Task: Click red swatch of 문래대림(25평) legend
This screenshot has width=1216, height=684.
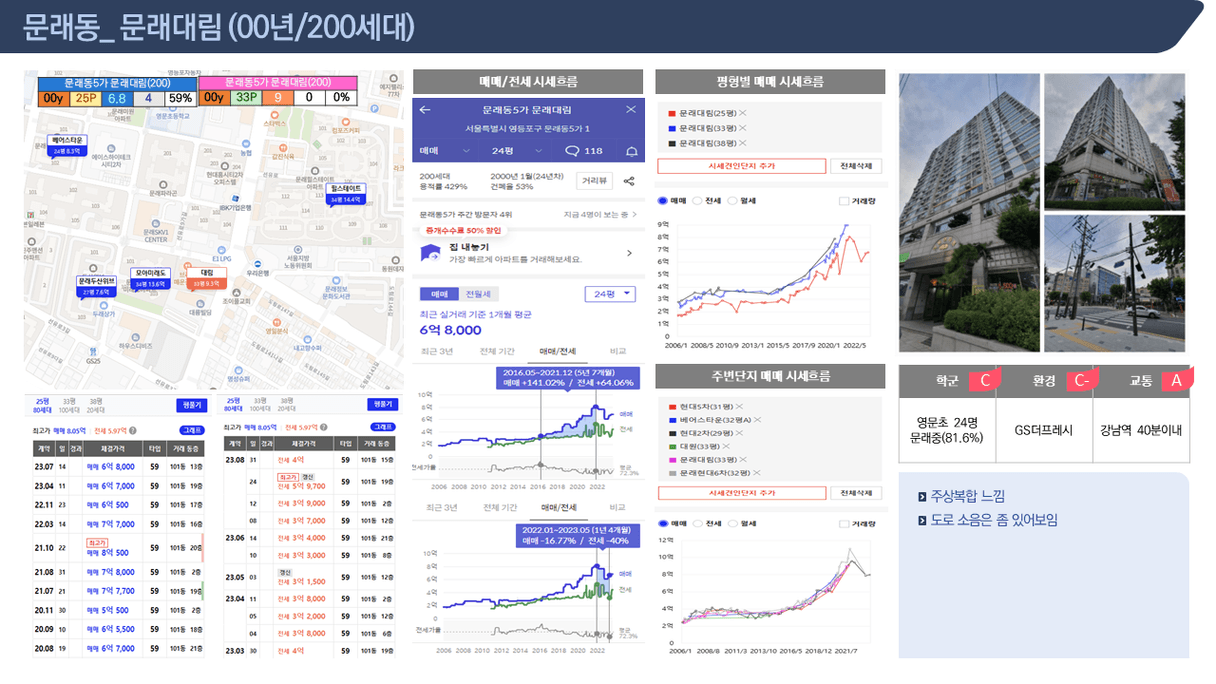Action: [672, 113]
